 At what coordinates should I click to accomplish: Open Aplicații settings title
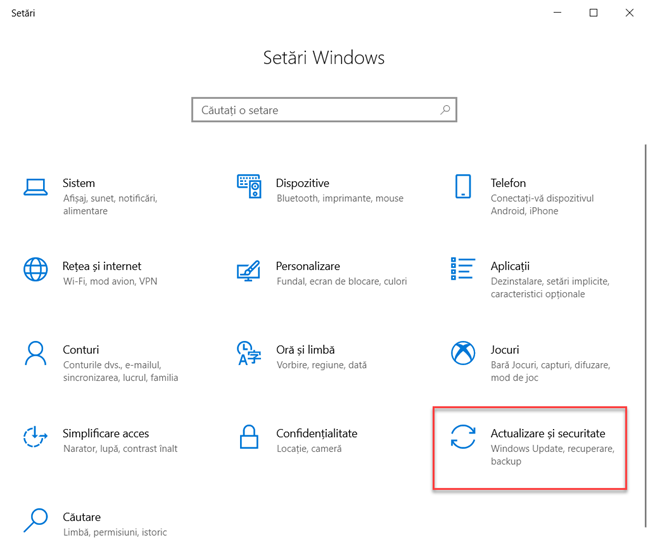coord(510,266)
